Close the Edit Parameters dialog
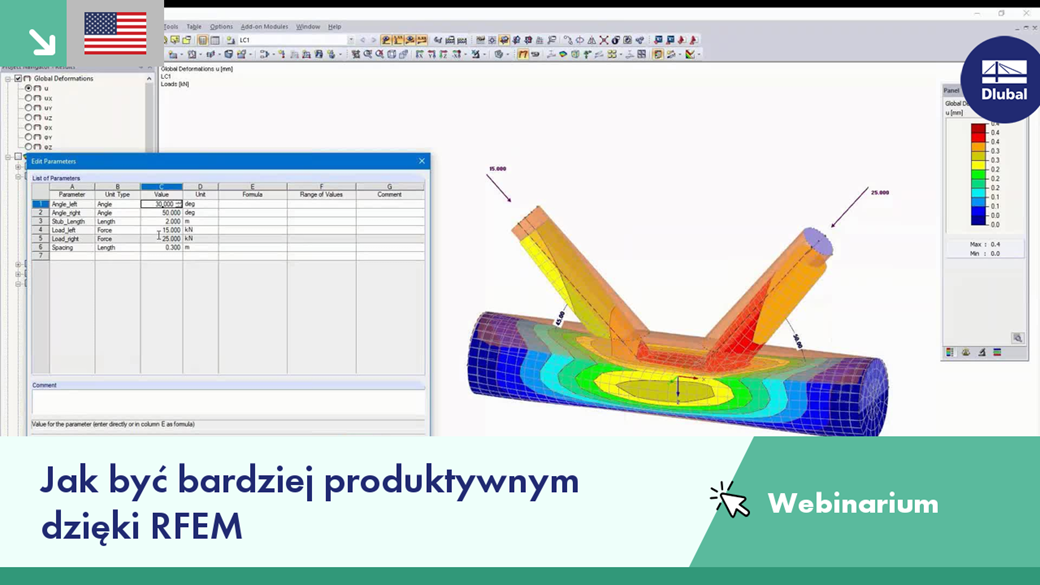The width and height of the screenshot is (1040, 585). point(422,161)
